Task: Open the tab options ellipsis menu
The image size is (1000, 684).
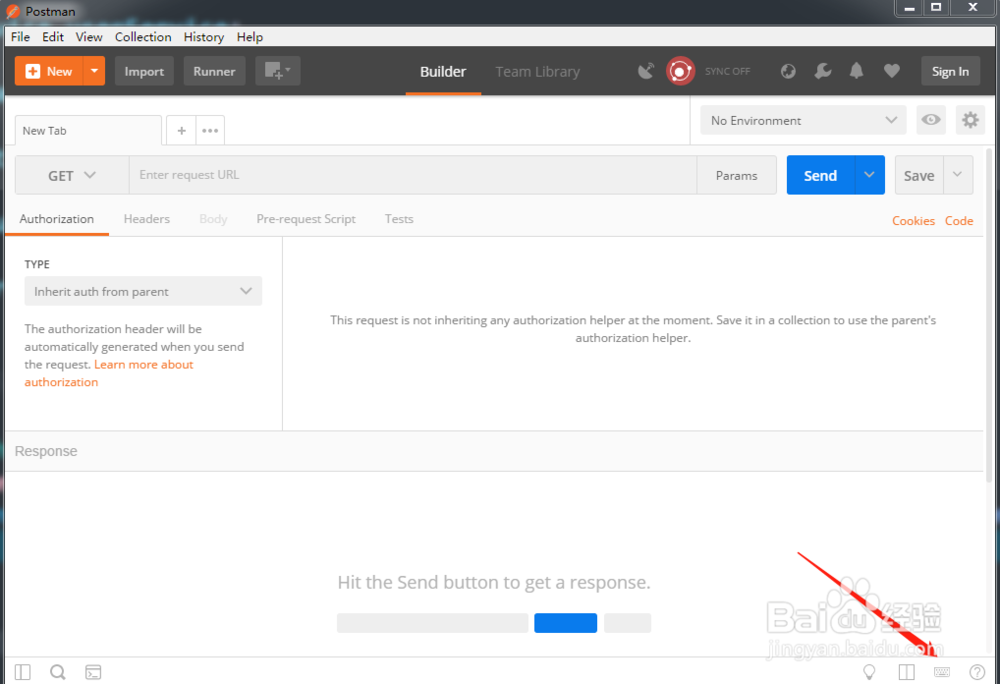Action: point(210,131)
